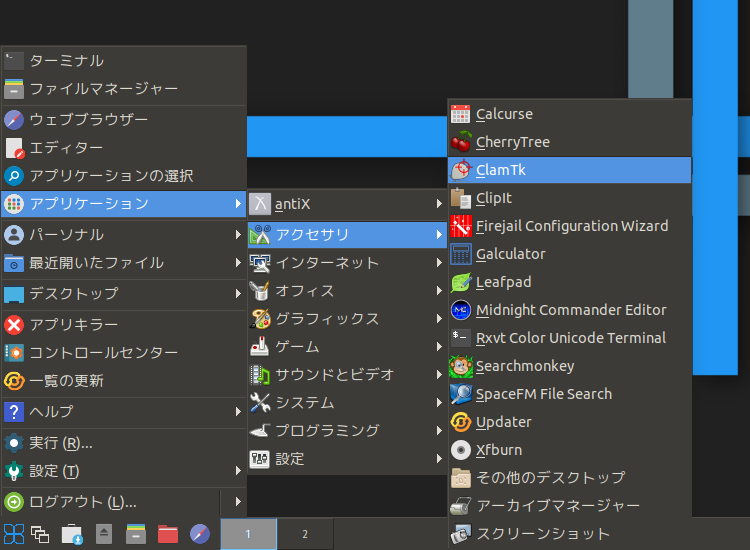Click the Midnight Commander Editor icon
The width and height of the screenshot is (750, 550).
tap(461, 310)
